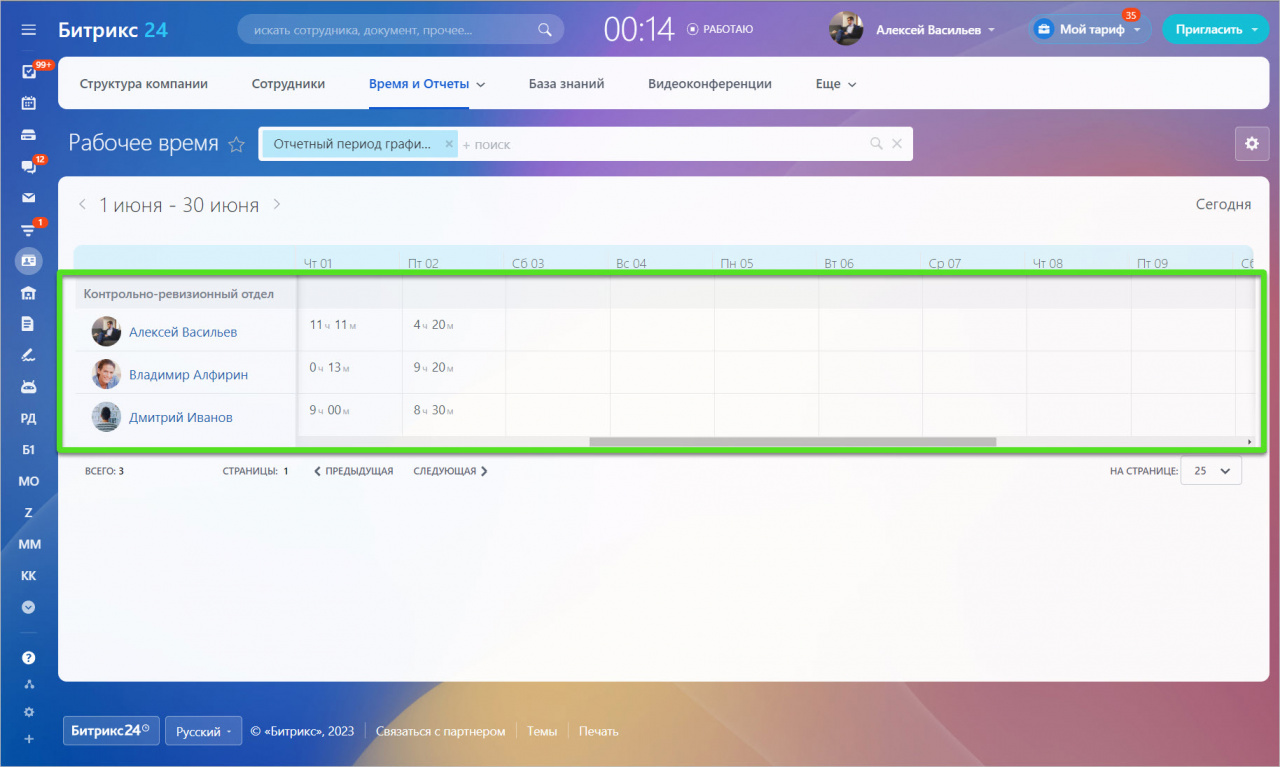Viewport: 1280px width, 767px height.
Task: Open the documents sidebar icon
Action: tap(28, 324)
